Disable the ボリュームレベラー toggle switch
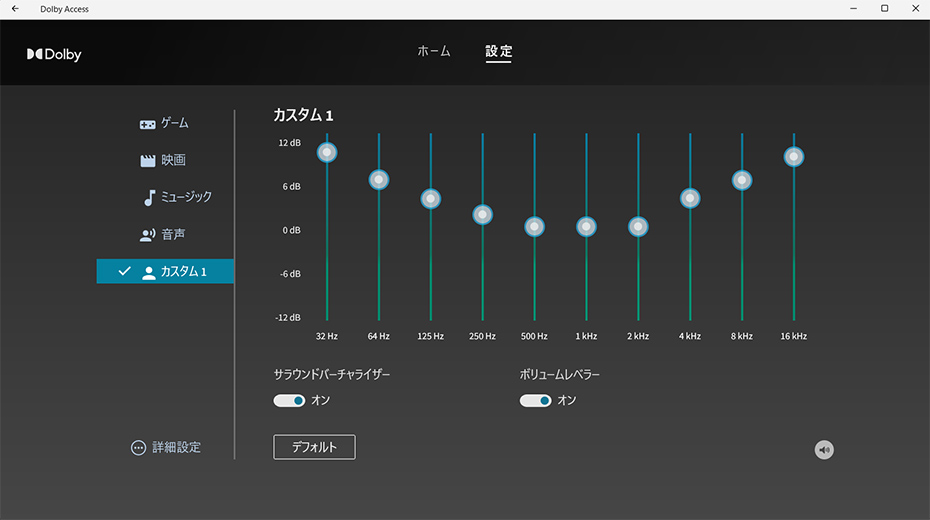This screenshot has width=930, height=520. [535, 401]
